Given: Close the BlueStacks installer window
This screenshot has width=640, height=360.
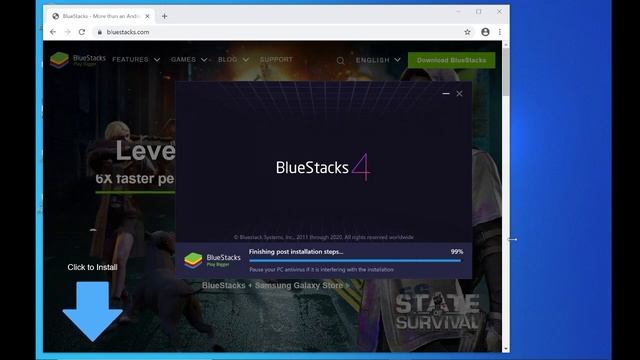Looking at the screenshot, I should [459, 93].
